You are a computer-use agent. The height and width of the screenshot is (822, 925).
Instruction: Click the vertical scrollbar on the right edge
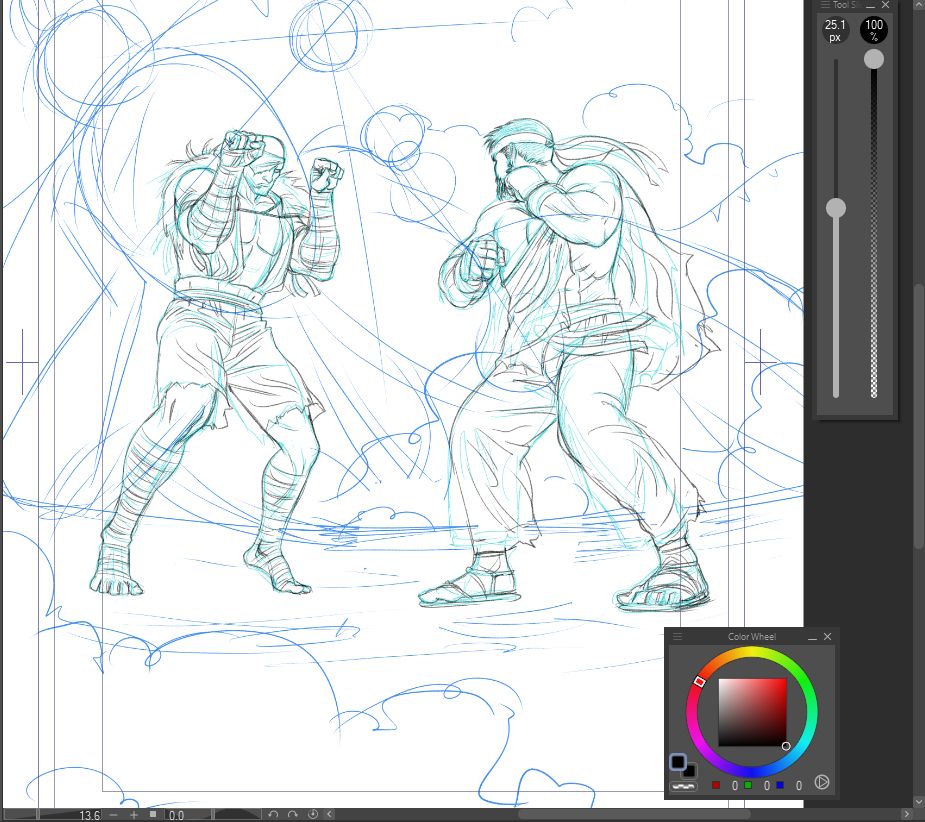coord(919,416)
